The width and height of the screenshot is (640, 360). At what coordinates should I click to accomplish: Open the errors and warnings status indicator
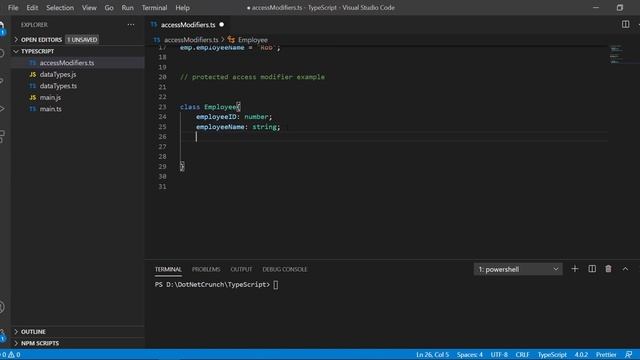pos(11,355)
